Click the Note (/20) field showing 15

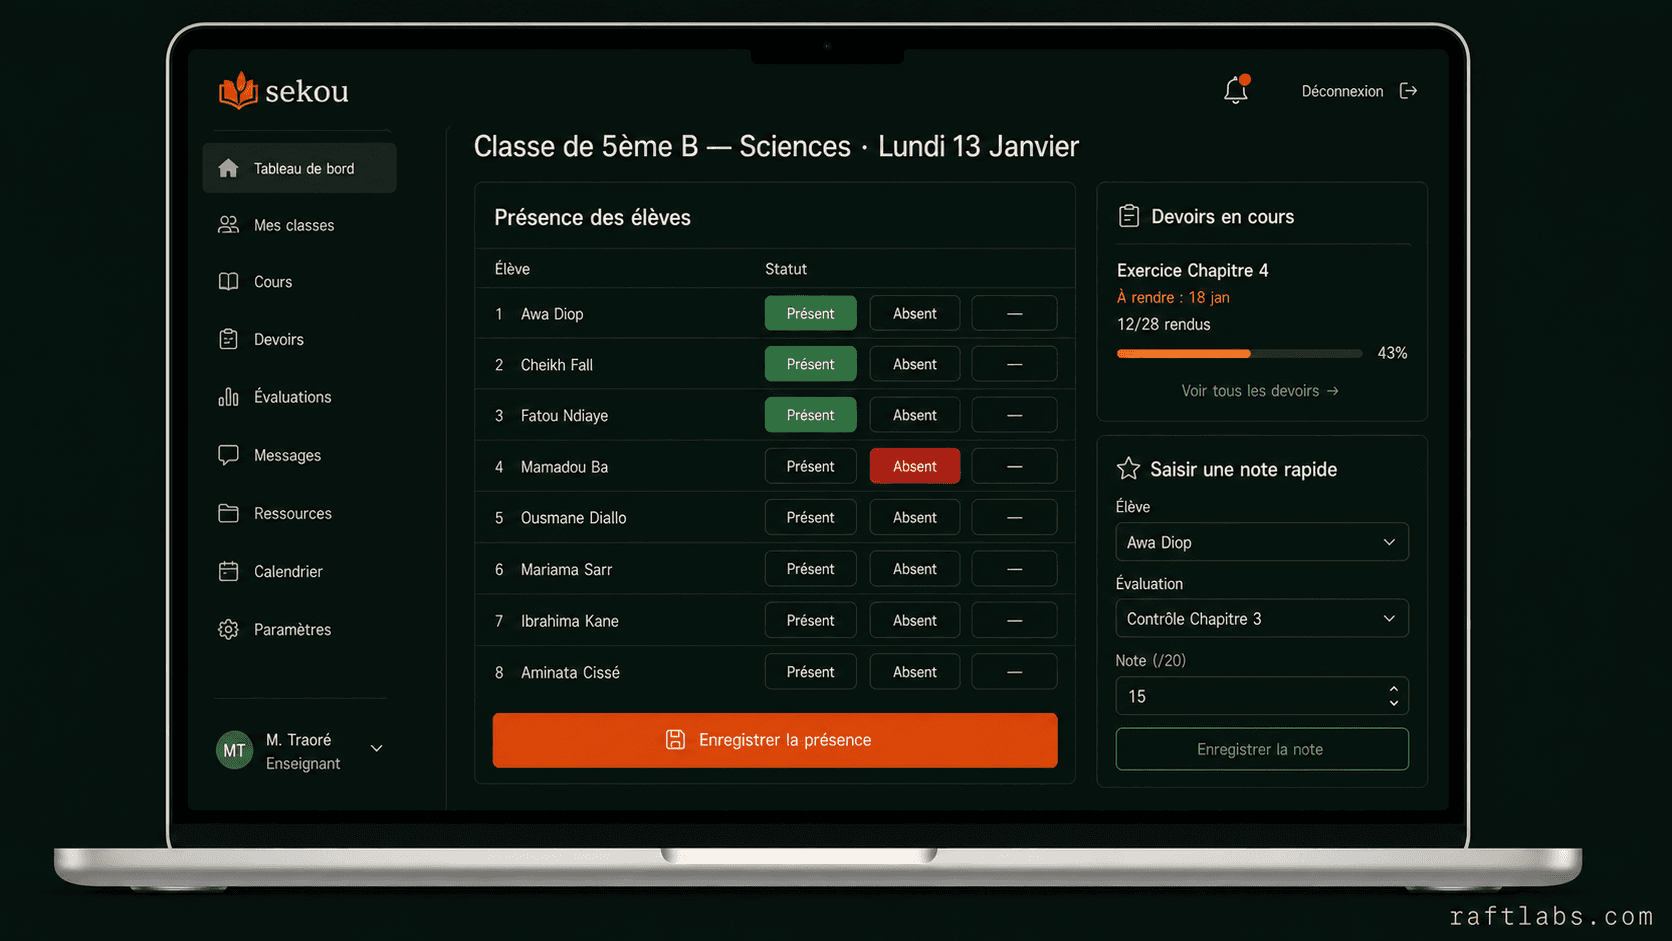(1262, 696)
